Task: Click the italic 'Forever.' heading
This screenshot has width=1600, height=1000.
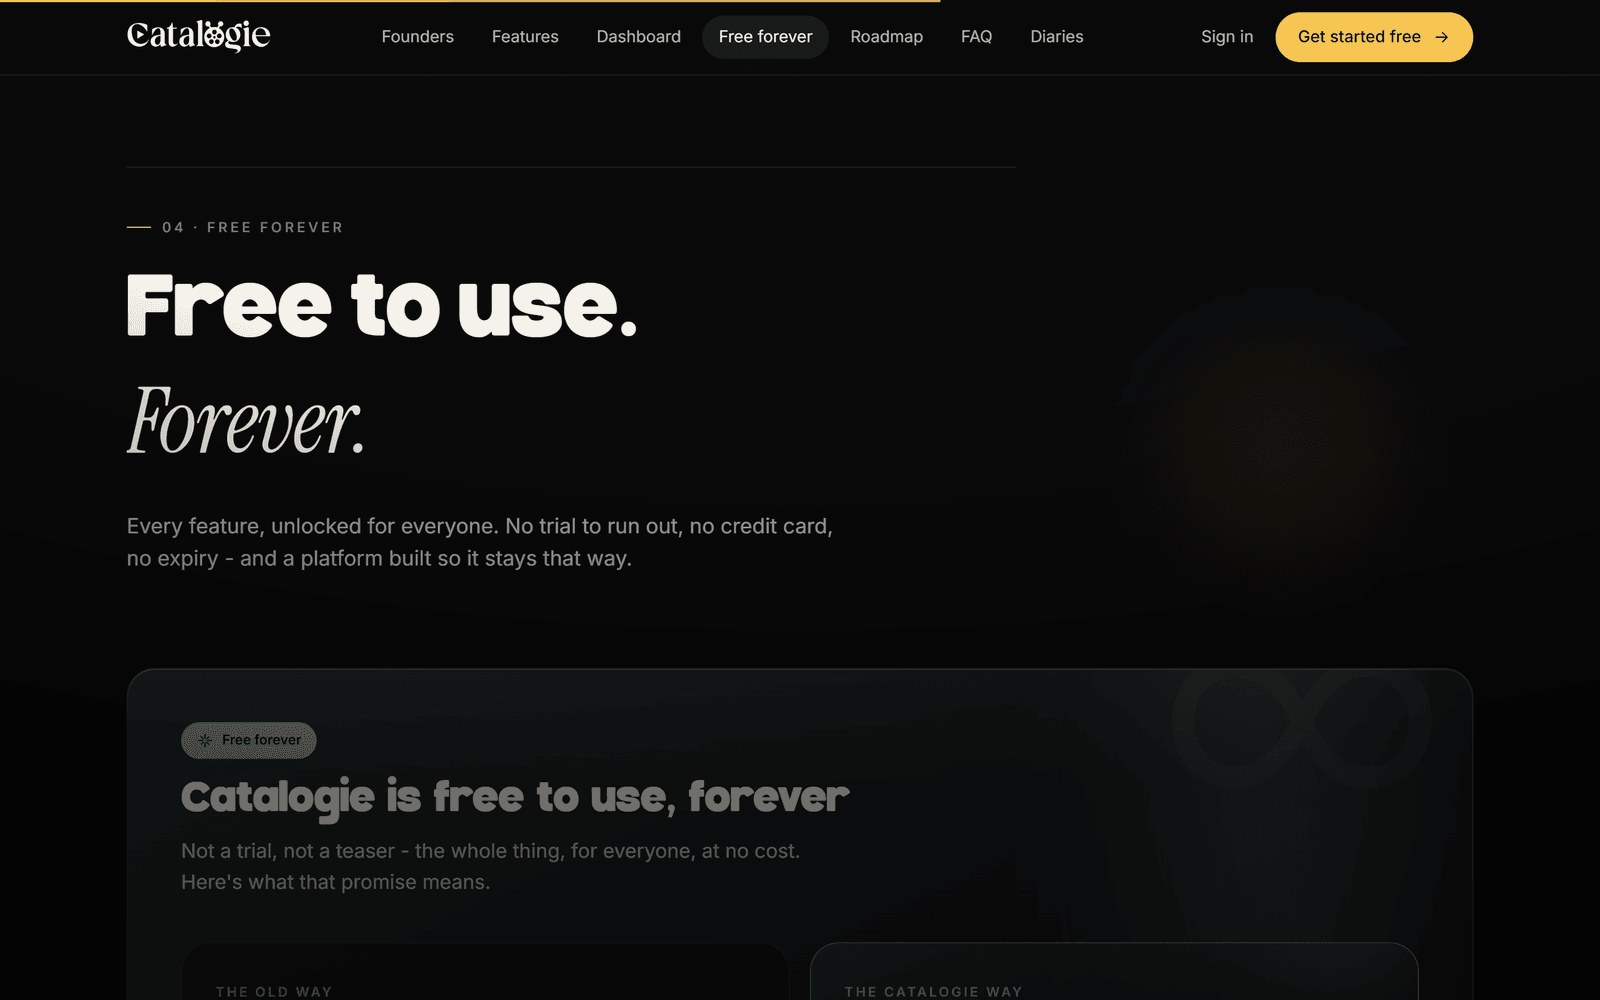Action: tap(246, 421)
